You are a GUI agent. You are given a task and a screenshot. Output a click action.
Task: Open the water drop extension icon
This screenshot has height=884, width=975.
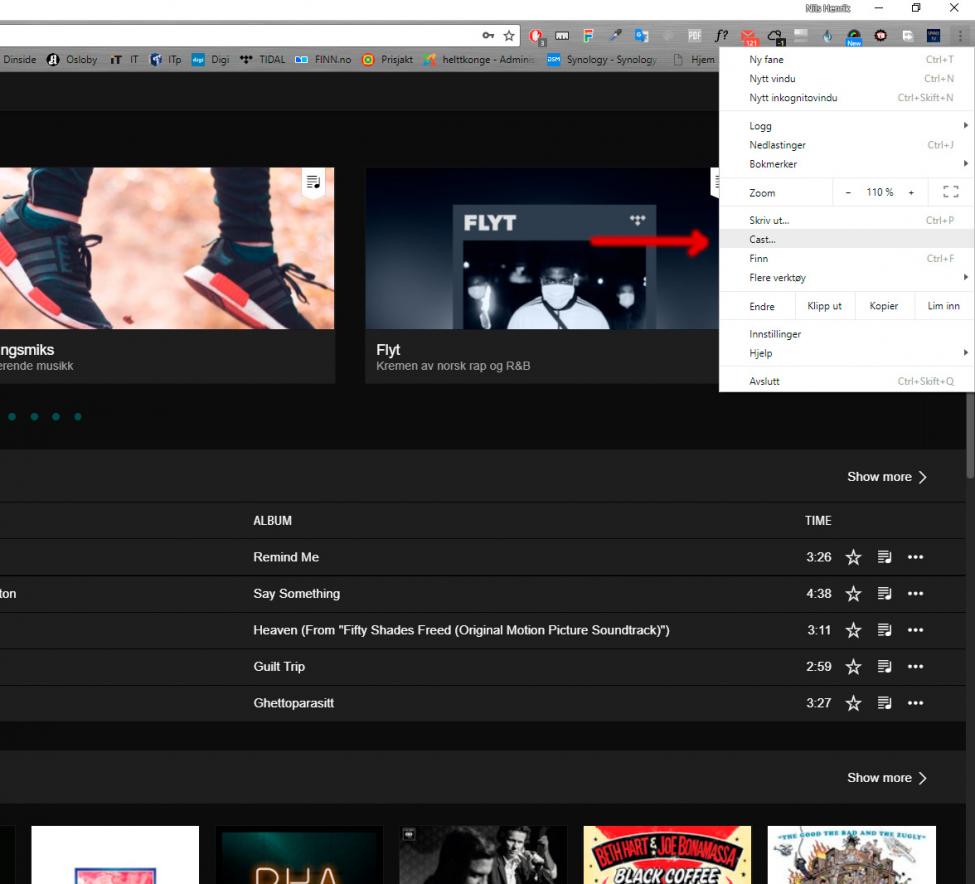pos(827,36)
